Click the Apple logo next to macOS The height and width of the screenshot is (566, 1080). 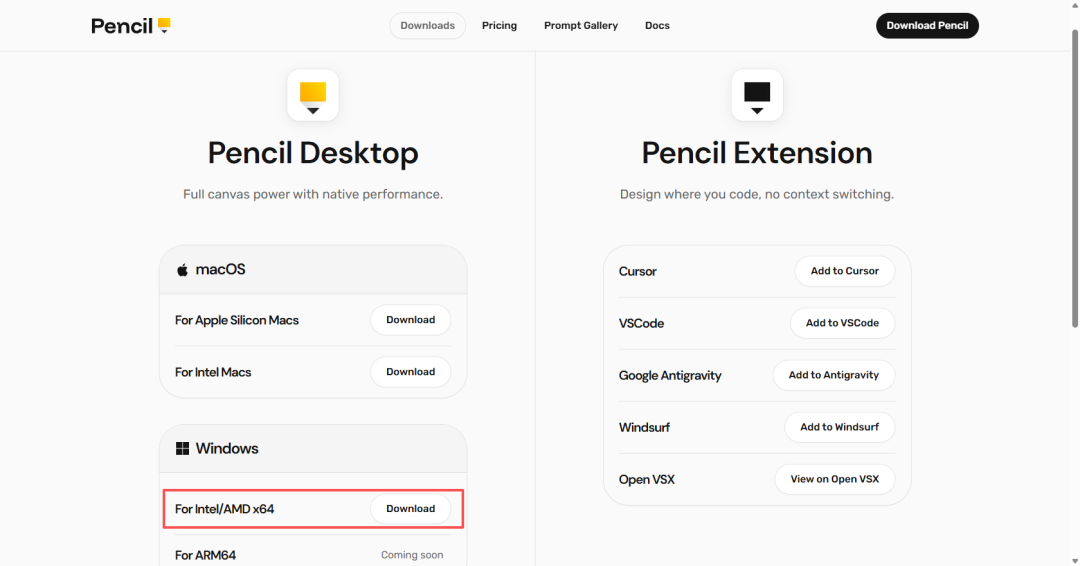(182, 270)
